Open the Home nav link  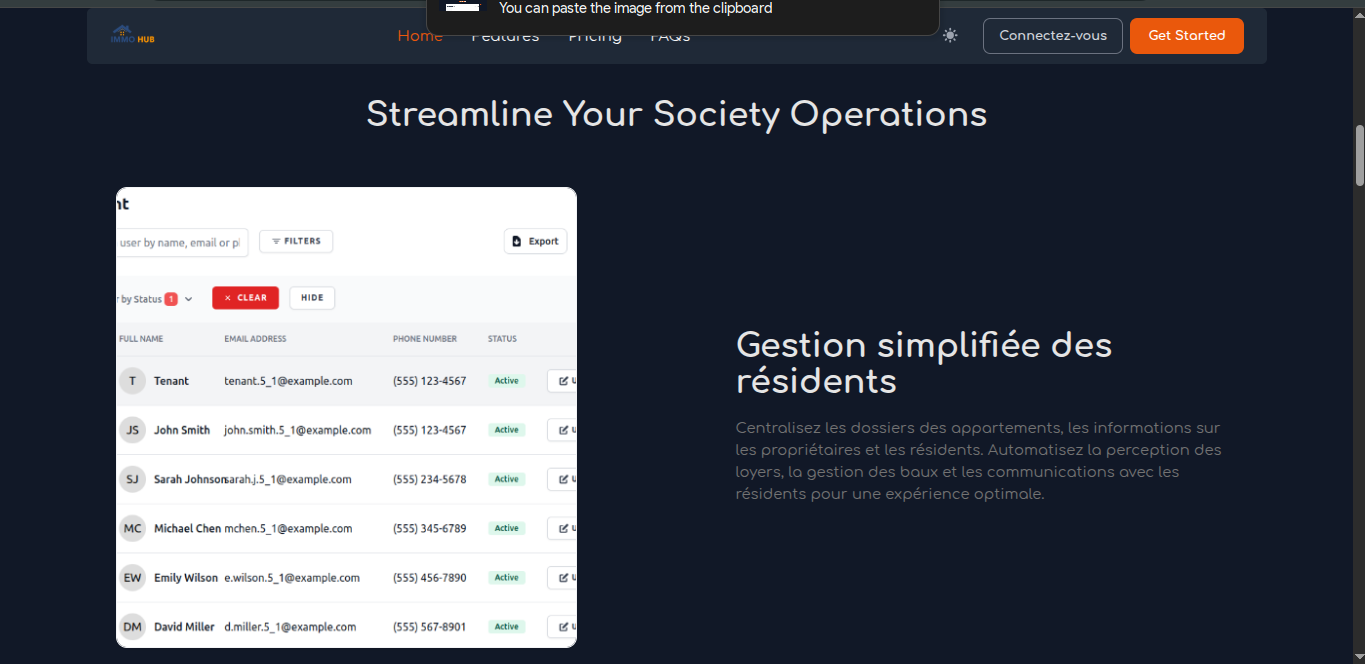coord(420,38)
